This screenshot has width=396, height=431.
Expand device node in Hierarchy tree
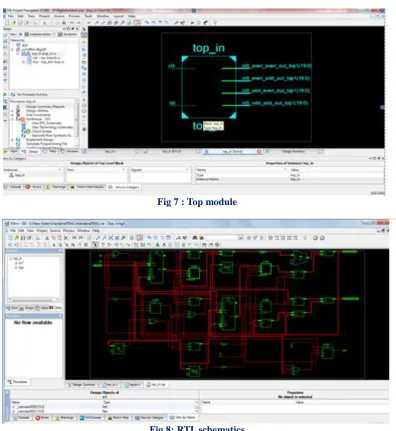click(x=13, y=49)
